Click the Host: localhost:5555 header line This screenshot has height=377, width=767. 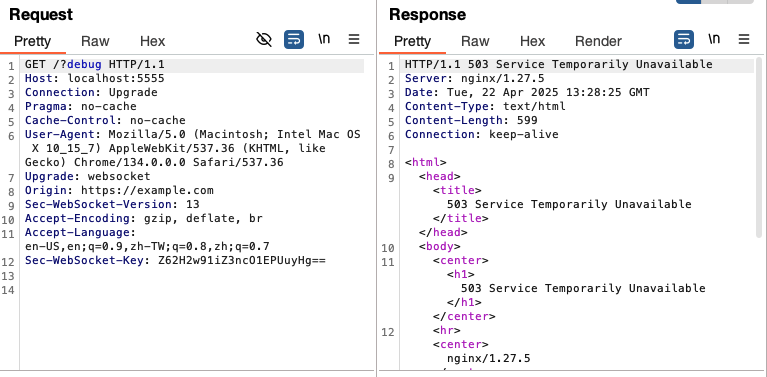[x=95, y=78]
